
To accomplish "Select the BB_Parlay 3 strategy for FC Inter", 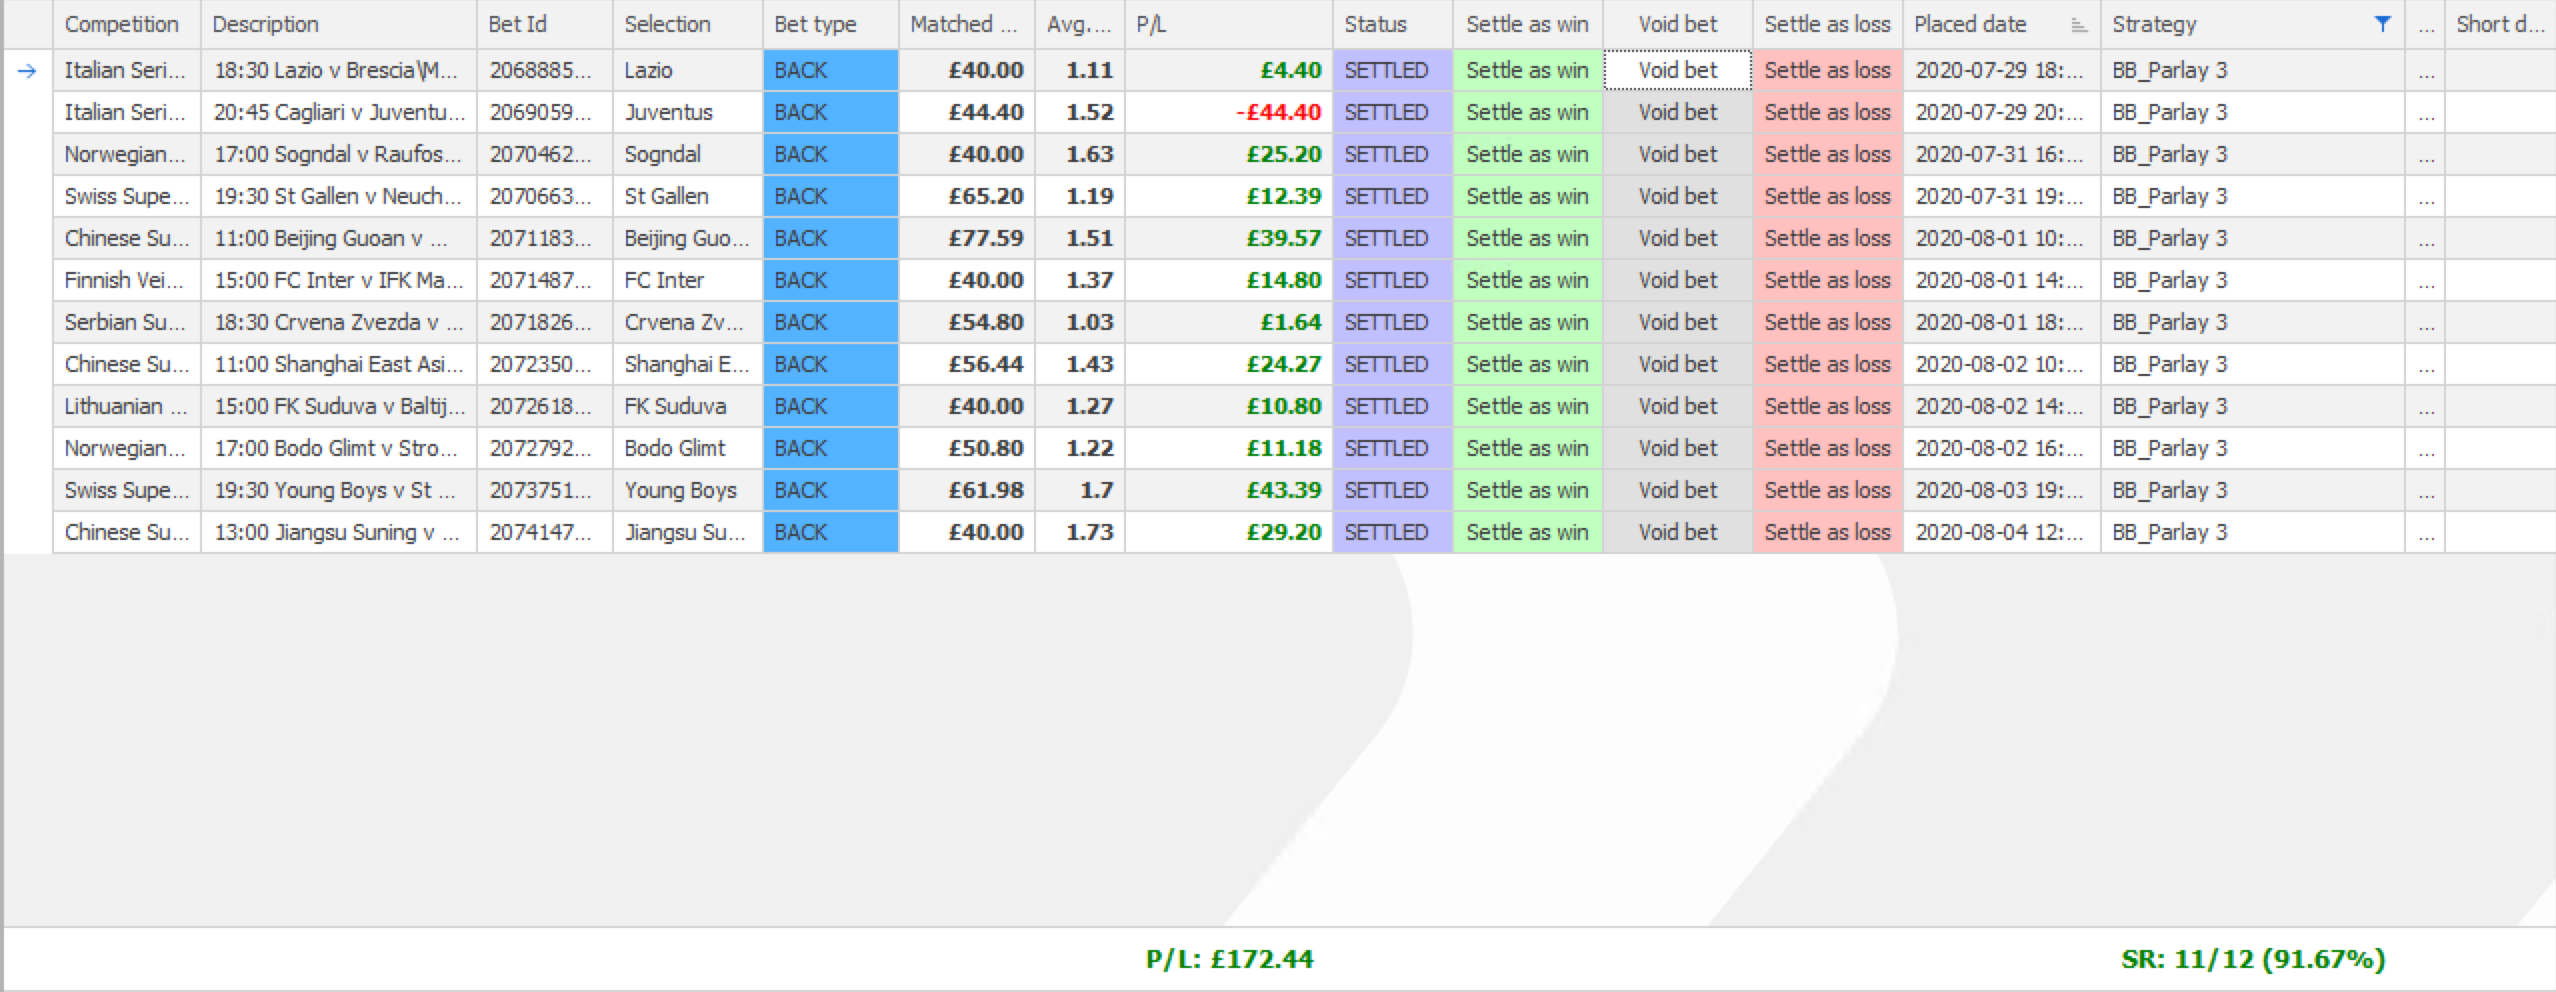I will tap(2252, 280).
